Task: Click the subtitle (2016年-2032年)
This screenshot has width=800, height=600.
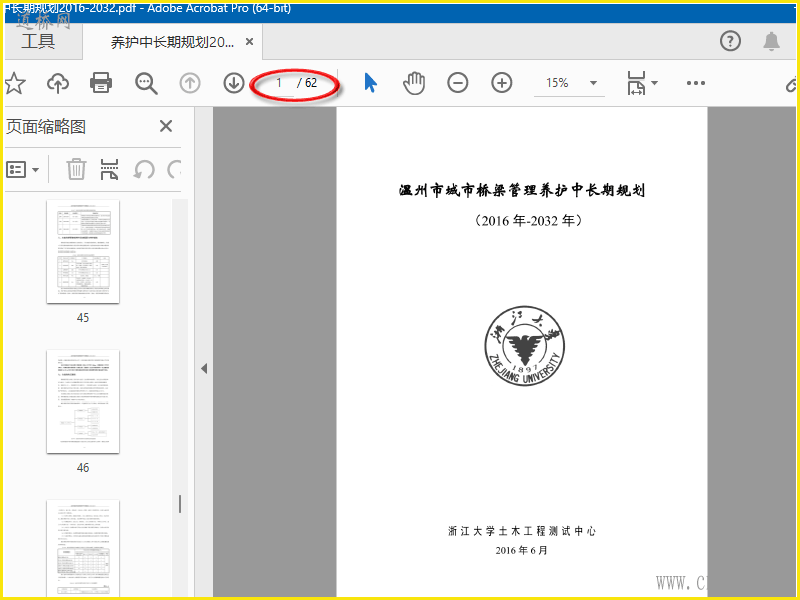Action: (528, 220)
